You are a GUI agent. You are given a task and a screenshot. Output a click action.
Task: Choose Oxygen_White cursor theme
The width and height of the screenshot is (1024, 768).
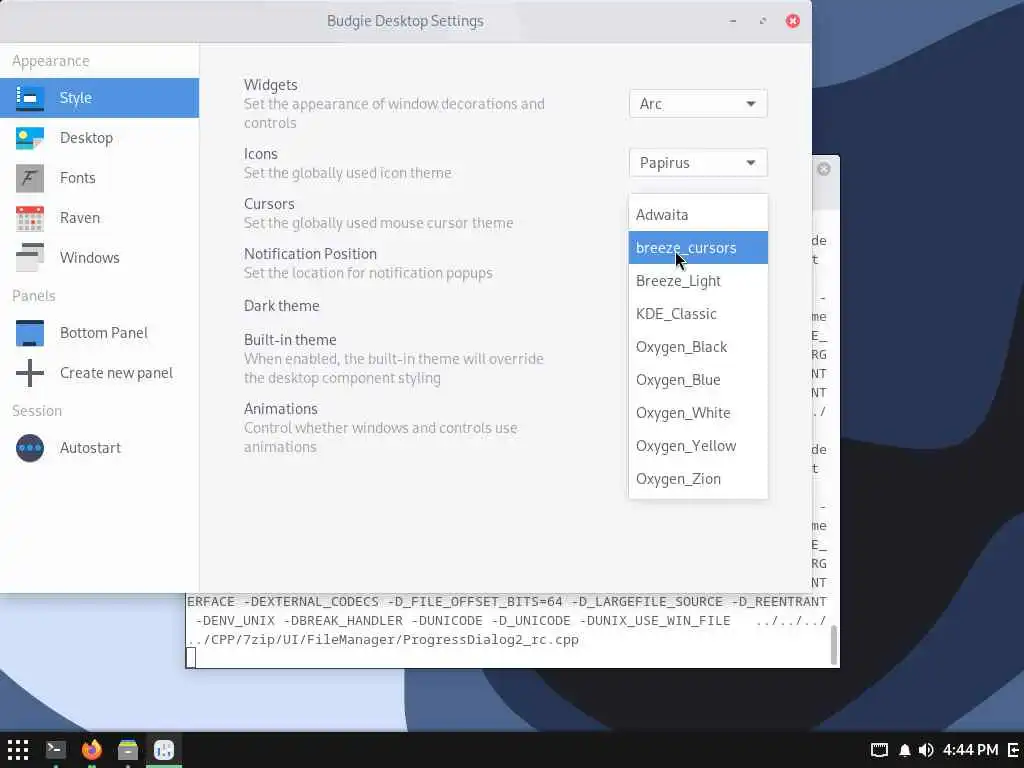[698, 413]
